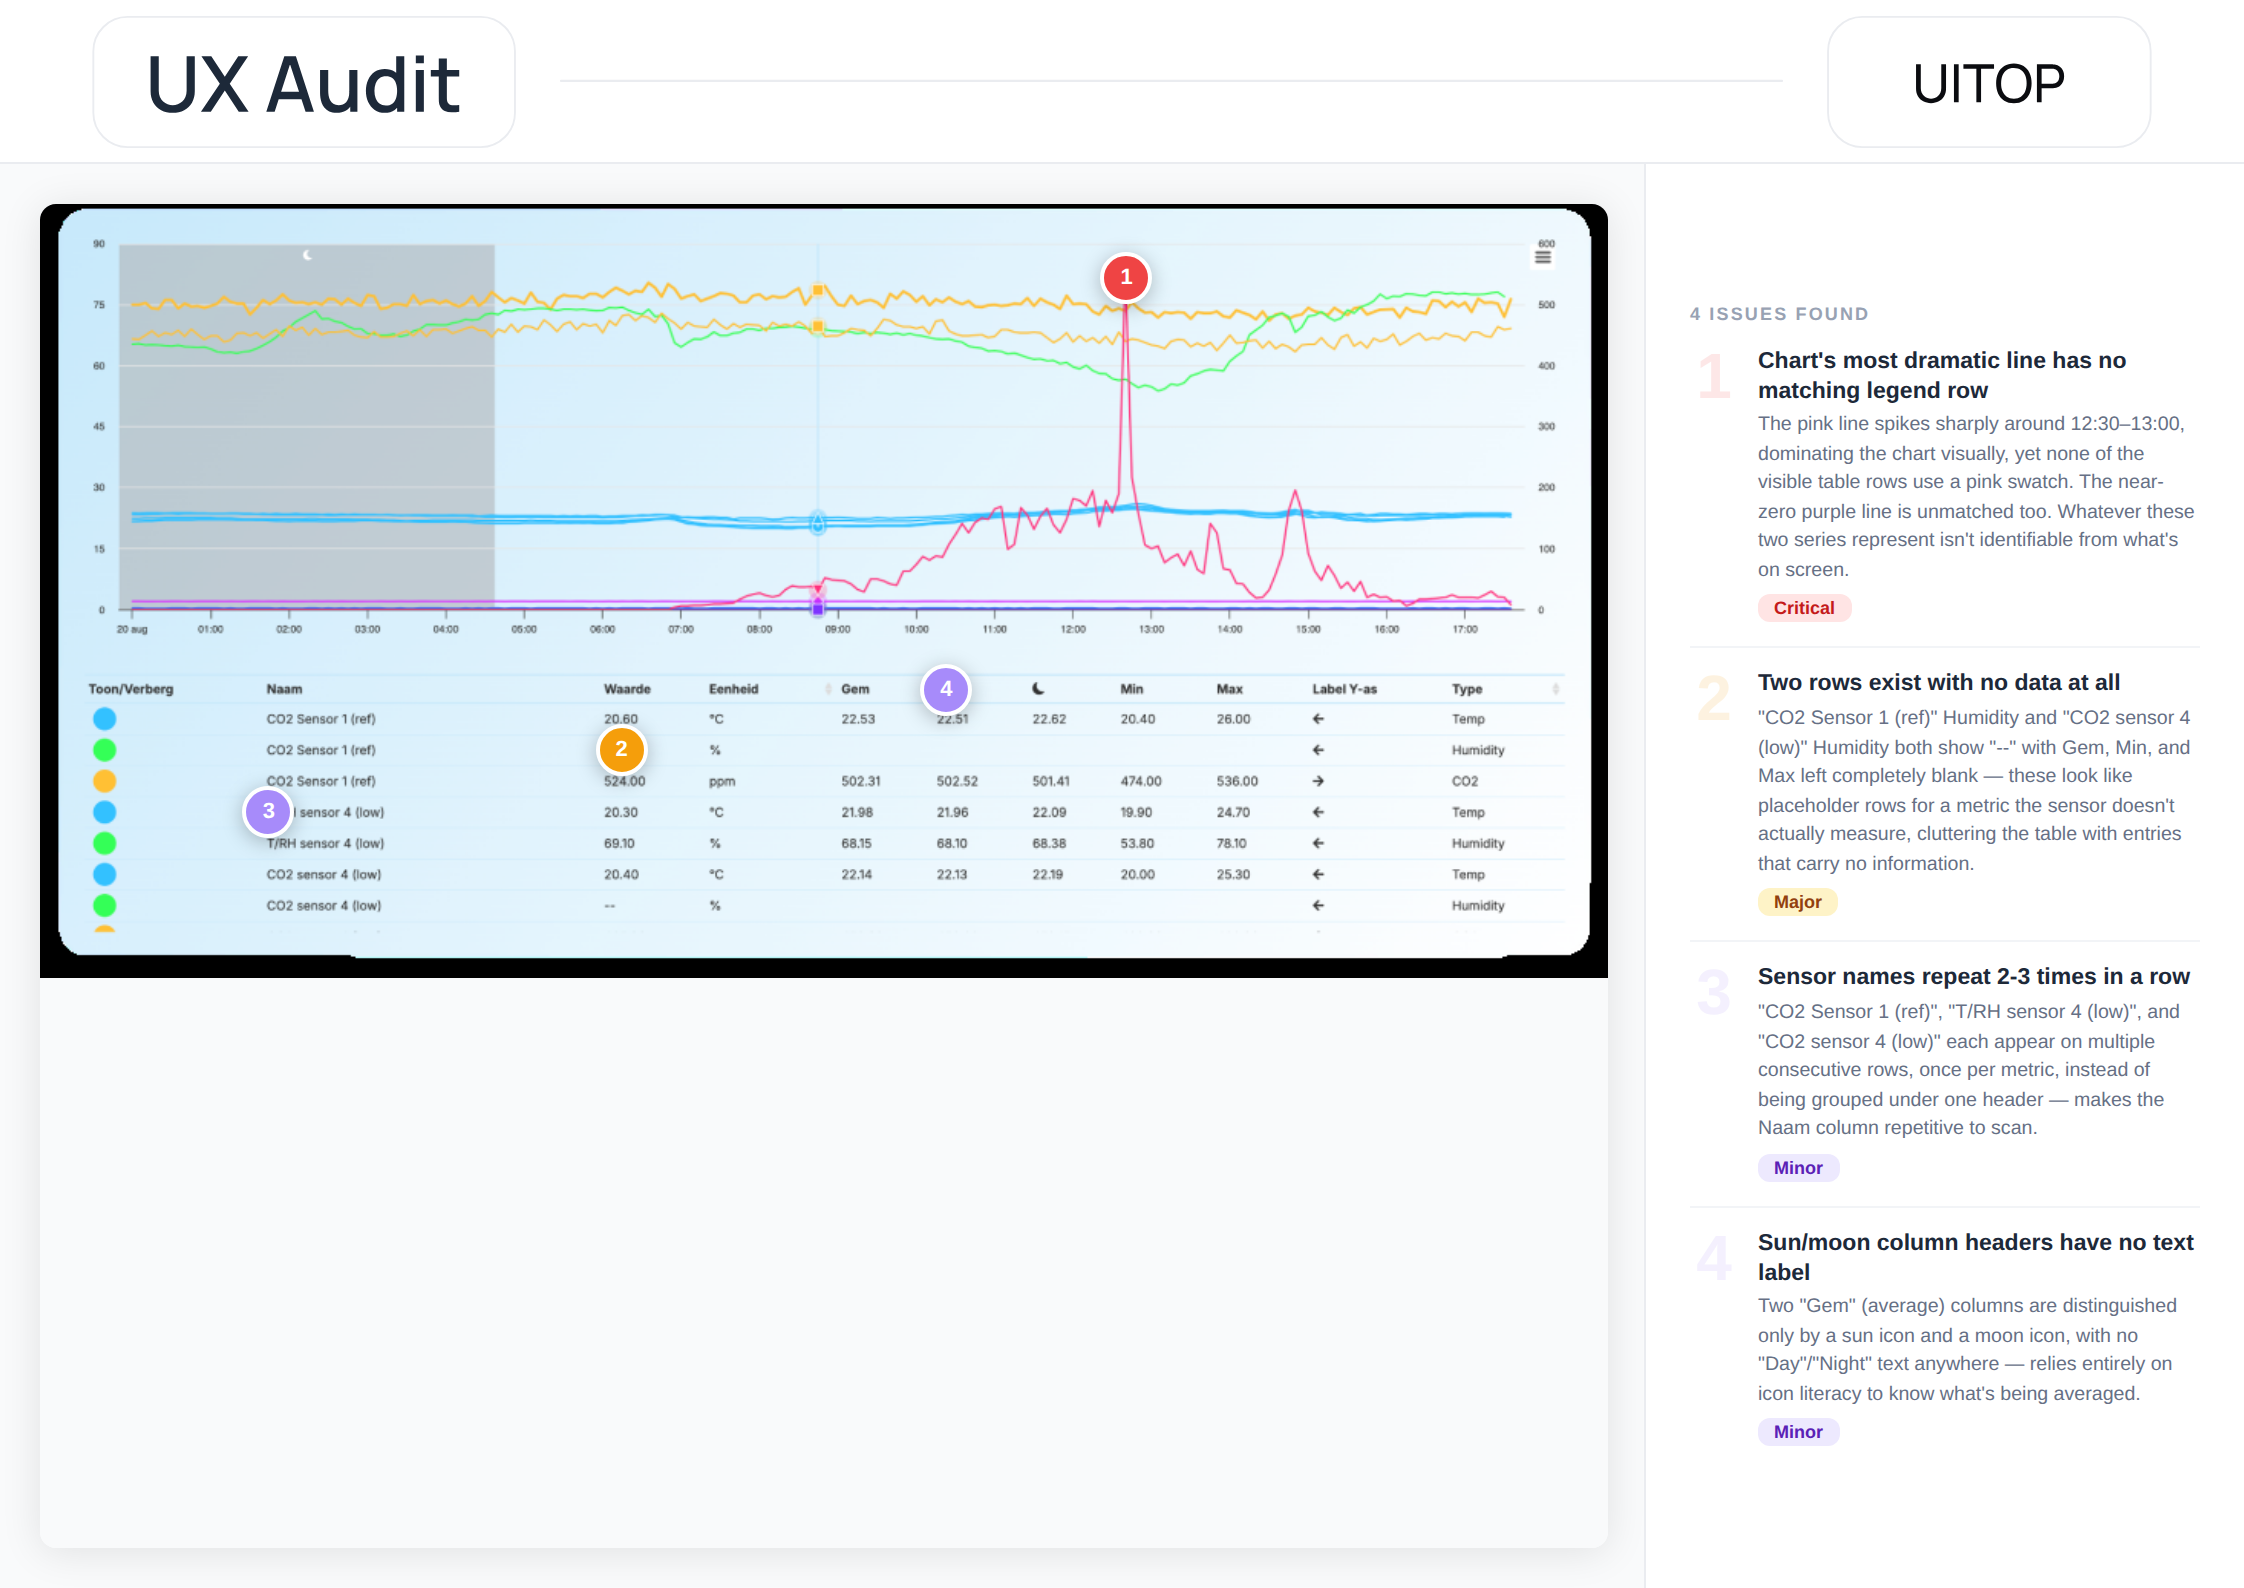Click the "78.10" max value
The image size is (2244, 1588).
(x=1232, y=843)
